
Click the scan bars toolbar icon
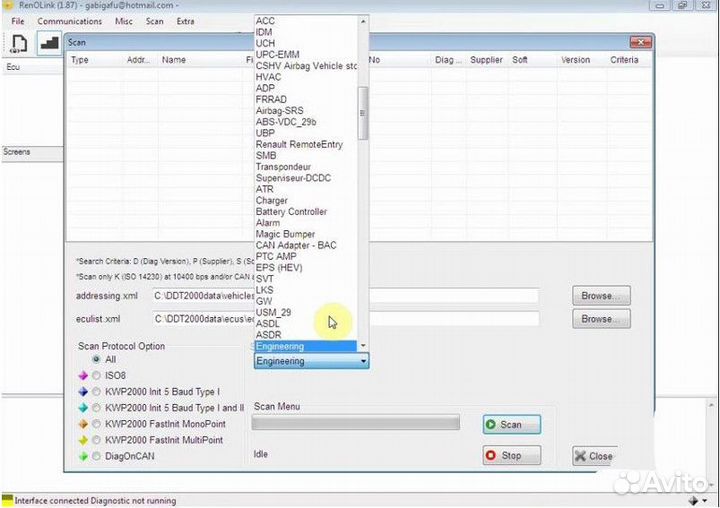tap(49, 43)
